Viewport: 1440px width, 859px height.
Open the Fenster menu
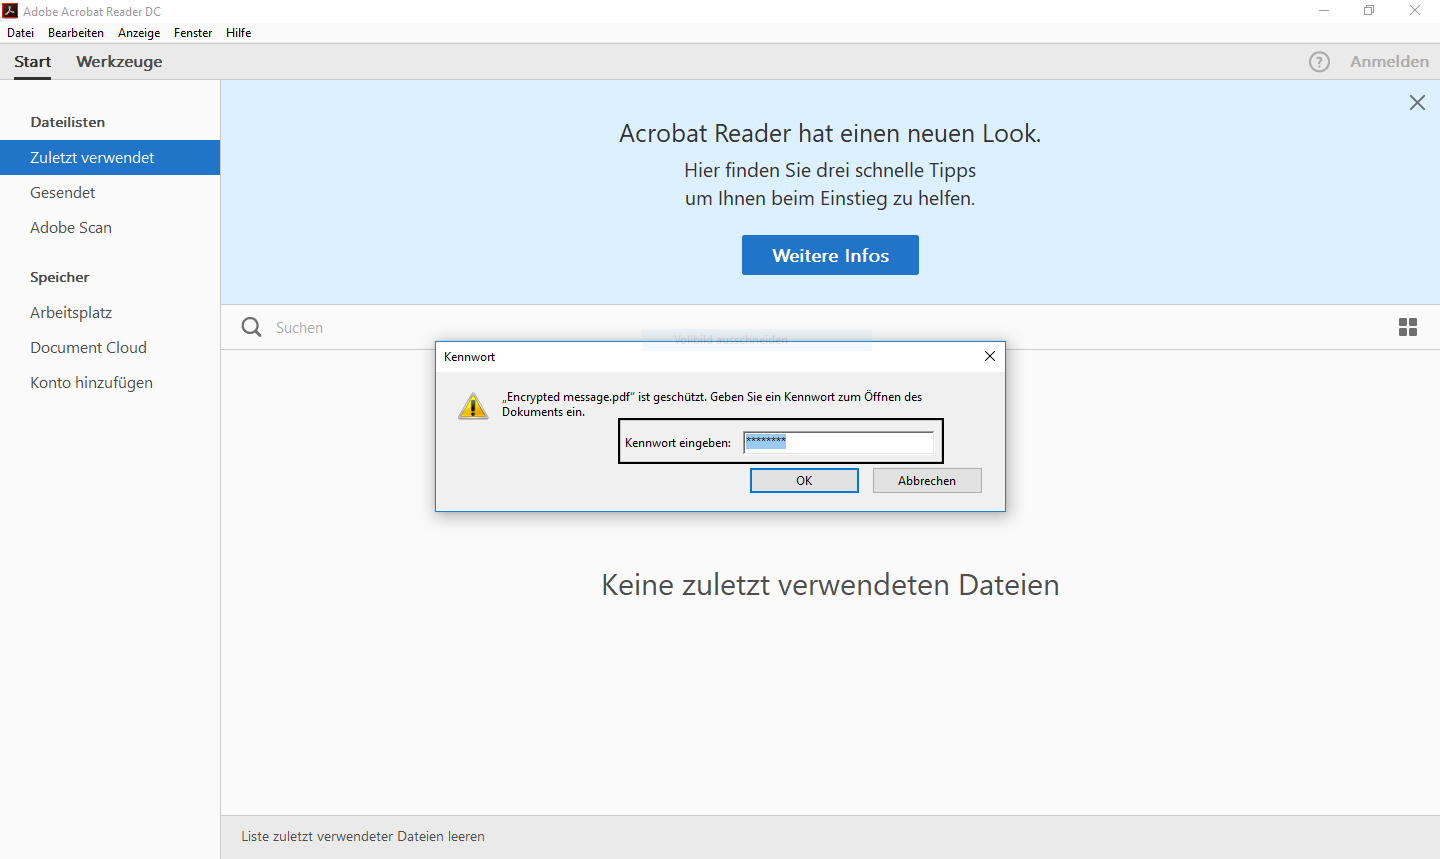pyautogui.click(x=193, y=33)
